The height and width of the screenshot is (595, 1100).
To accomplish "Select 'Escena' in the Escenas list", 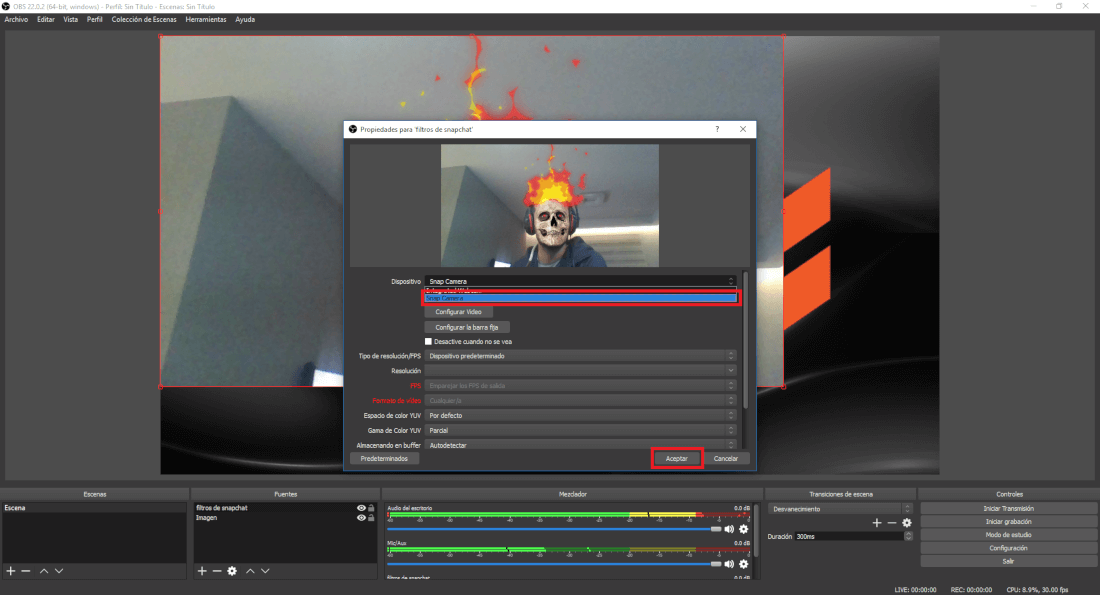I will (x=95, y=508).
